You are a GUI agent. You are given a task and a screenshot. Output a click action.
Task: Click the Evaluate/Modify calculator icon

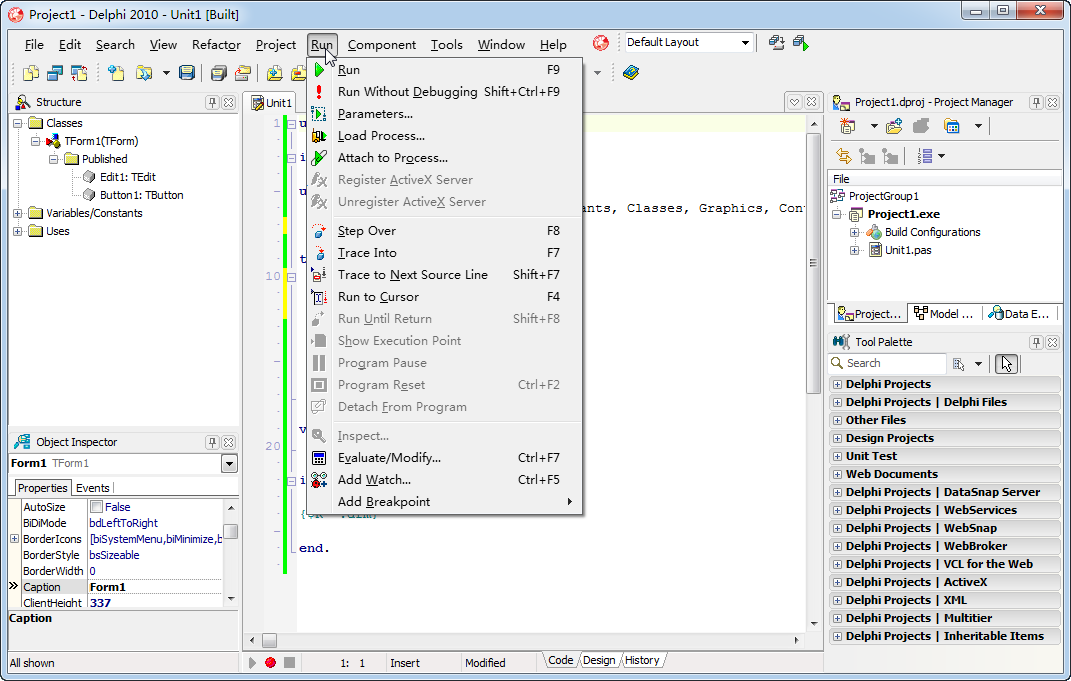319,458
